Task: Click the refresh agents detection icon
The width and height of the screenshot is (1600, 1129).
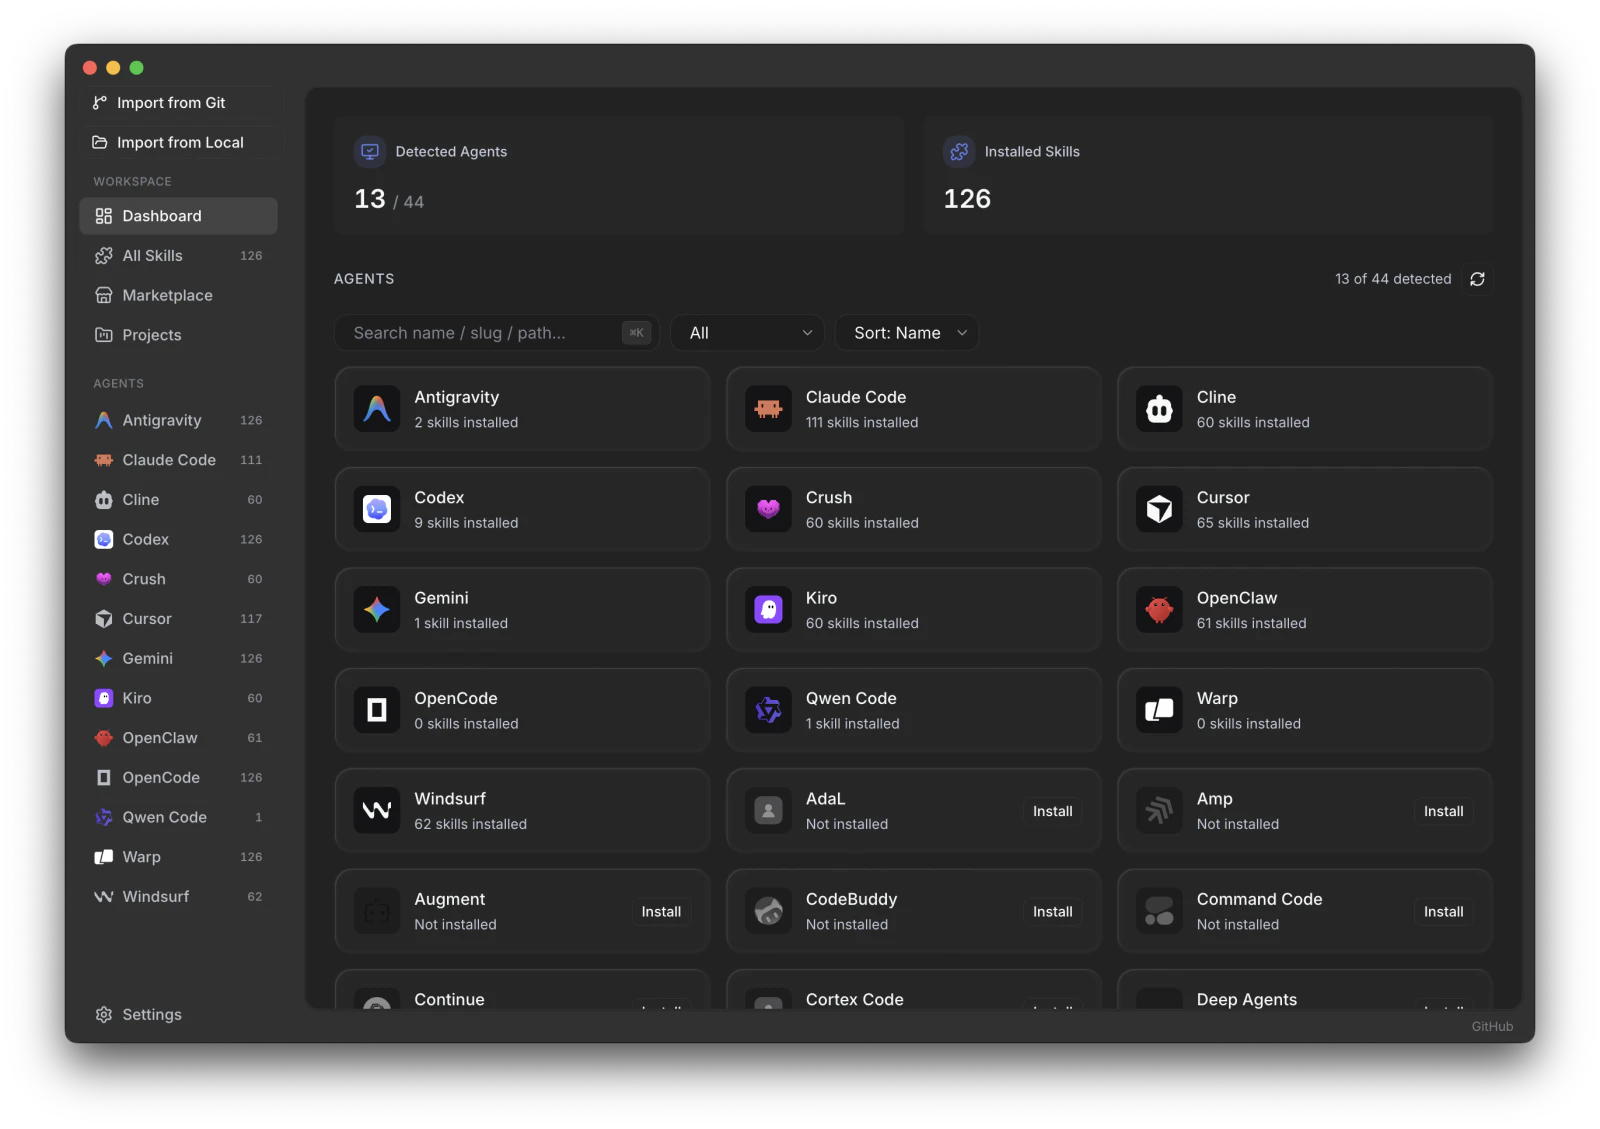Action: (x=1477, y=279)
